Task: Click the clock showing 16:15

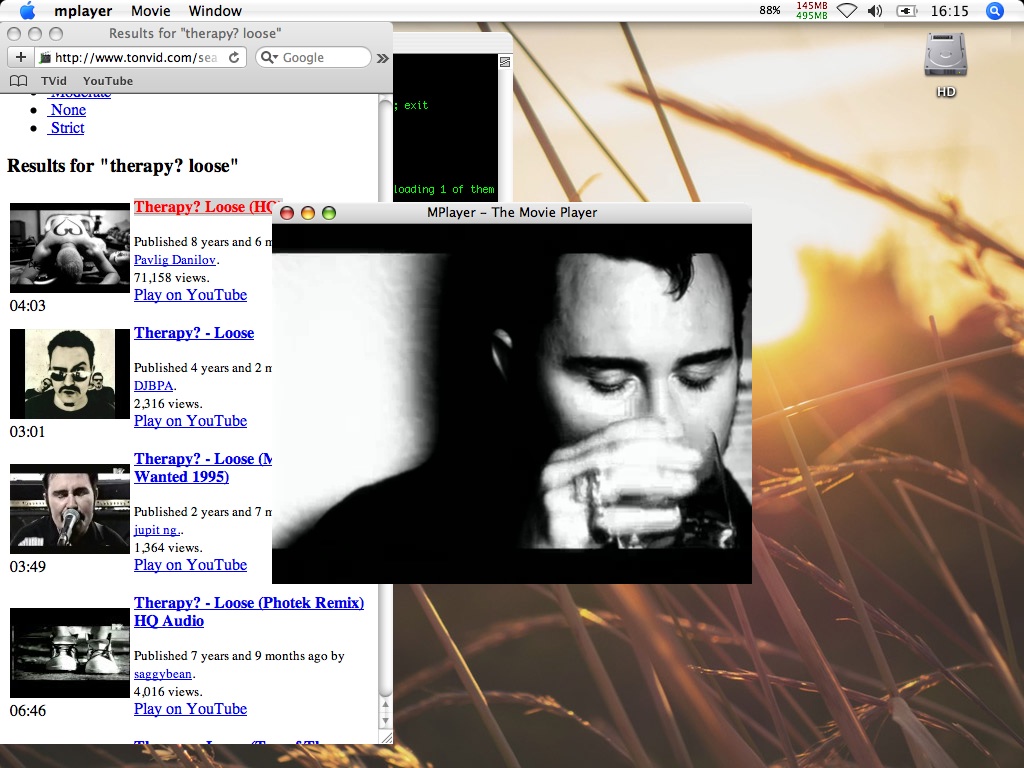Action: 949,11
